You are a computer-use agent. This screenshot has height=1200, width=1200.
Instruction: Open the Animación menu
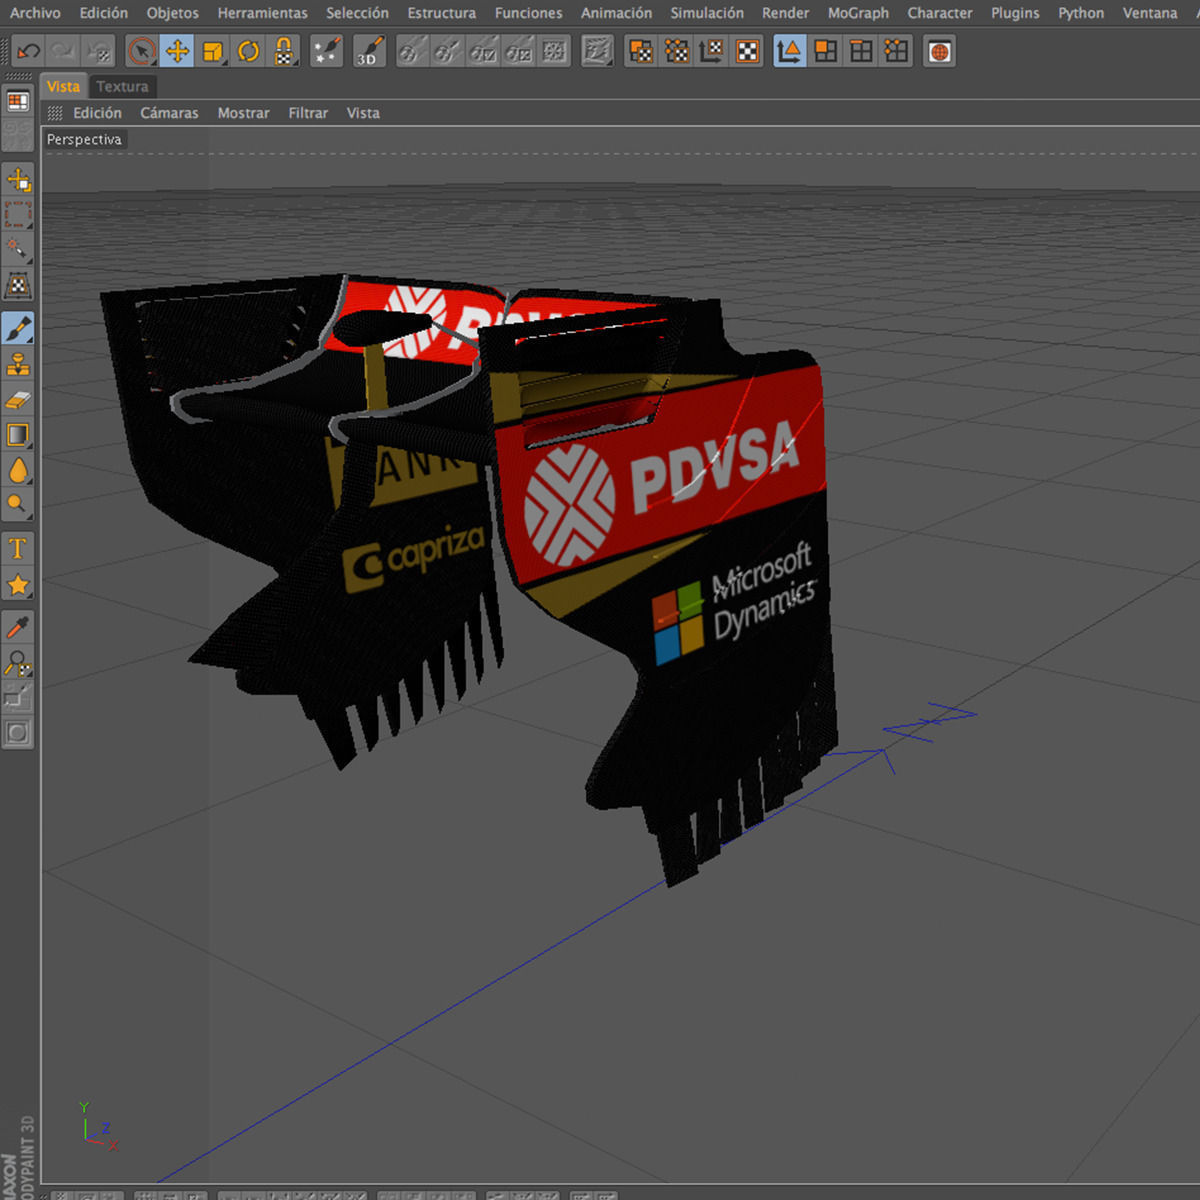(x=617, y=13)
